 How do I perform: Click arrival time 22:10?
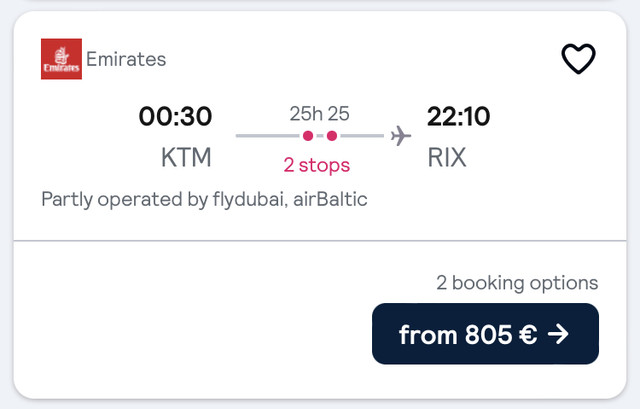[x=458, y=117]
